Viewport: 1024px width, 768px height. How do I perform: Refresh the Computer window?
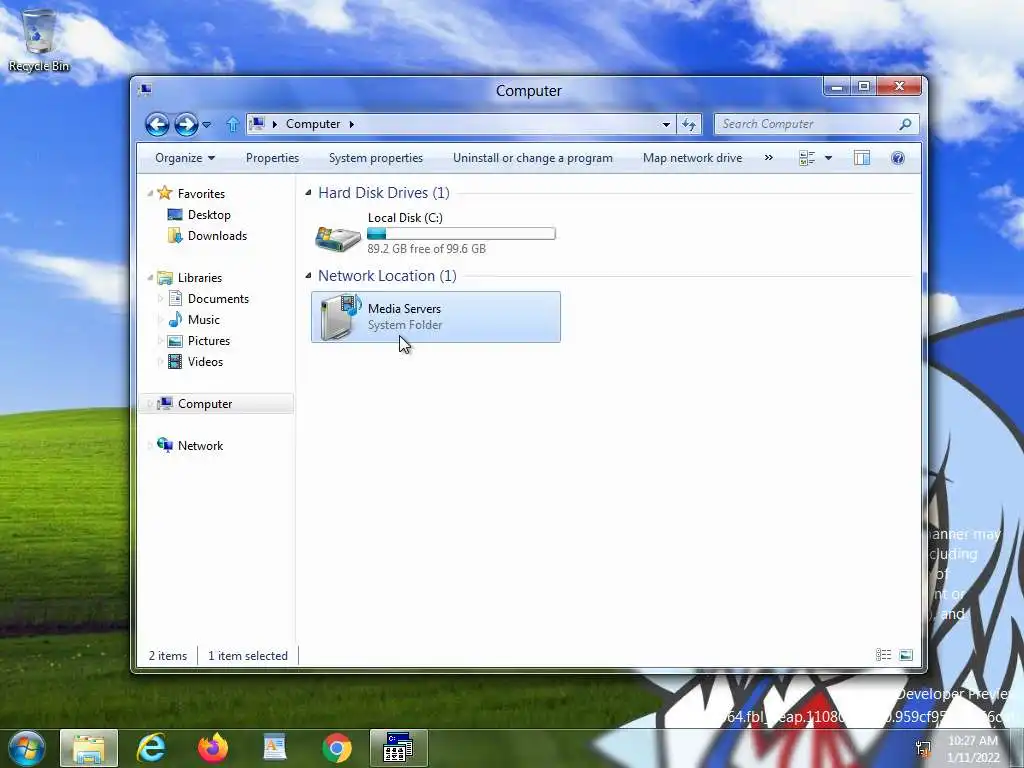coord(689,124)
